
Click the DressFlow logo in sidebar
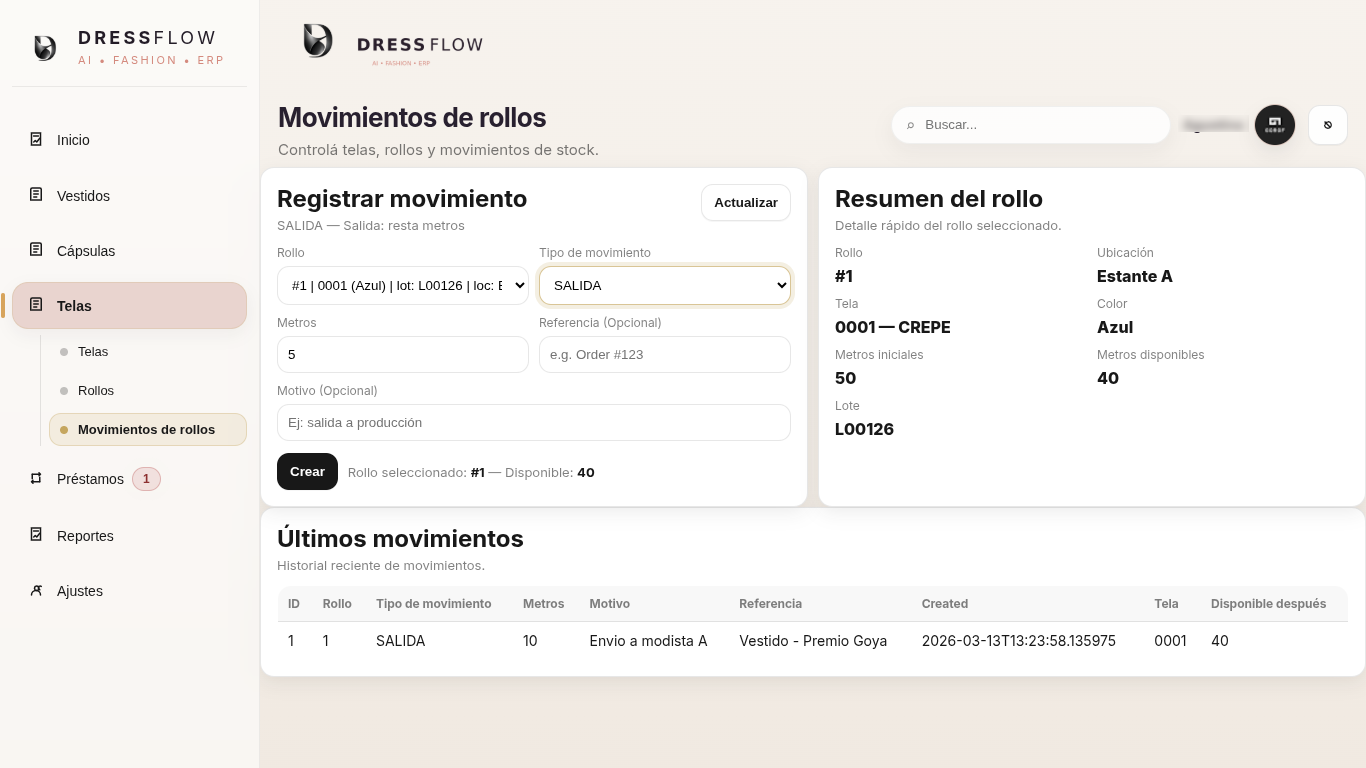(x=45, y=48)
